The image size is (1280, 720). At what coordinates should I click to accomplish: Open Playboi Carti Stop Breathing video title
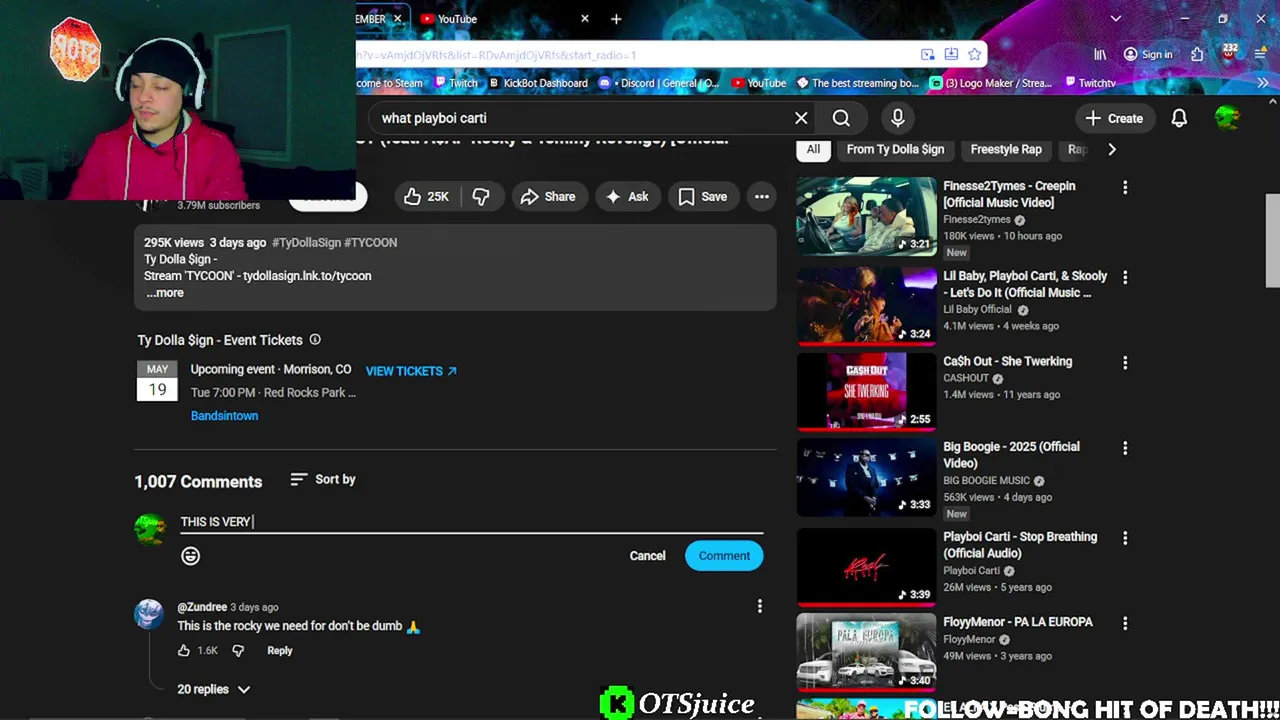[1020, 545]
